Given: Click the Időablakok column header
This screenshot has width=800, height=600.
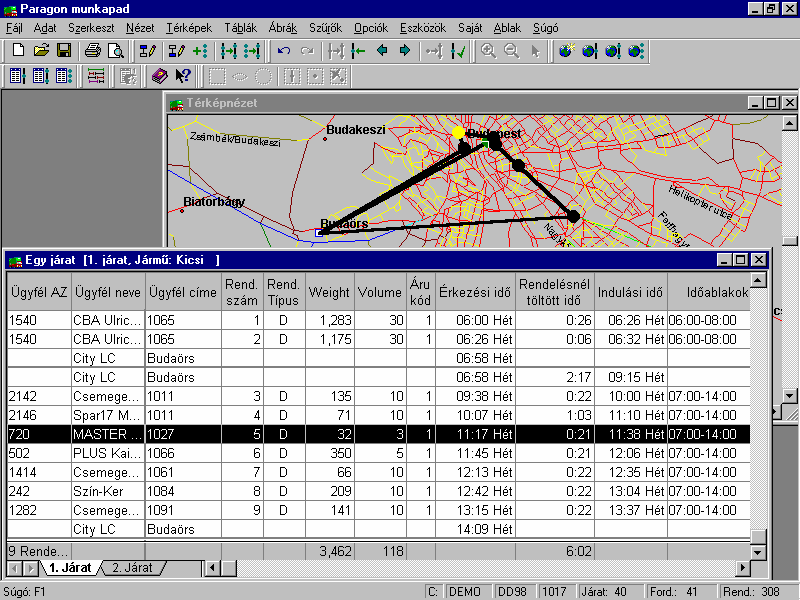Looking at the screenshot, I should (x=709, y=292).
